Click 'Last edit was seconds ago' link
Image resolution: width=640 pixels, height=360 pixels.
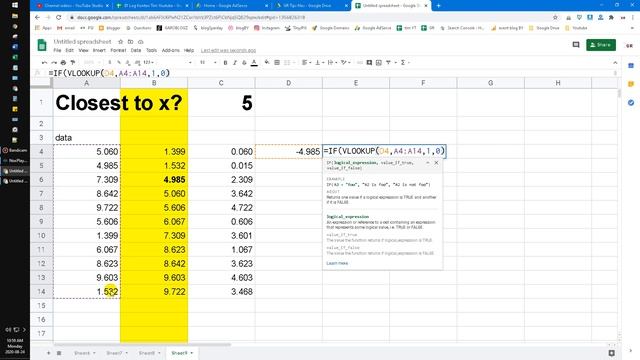[228, 50]
